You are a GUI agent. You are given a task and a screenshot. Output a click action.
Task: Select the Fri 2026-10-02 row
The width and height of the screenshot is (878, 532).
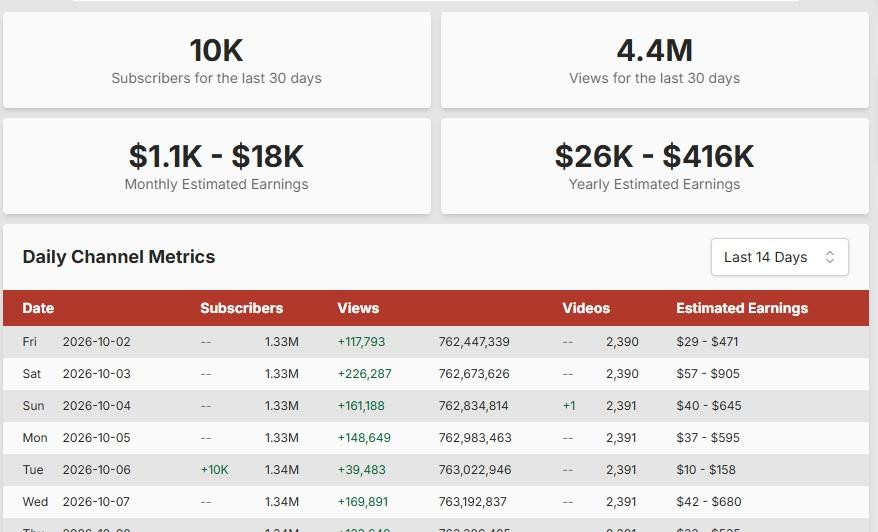(436, 342)
